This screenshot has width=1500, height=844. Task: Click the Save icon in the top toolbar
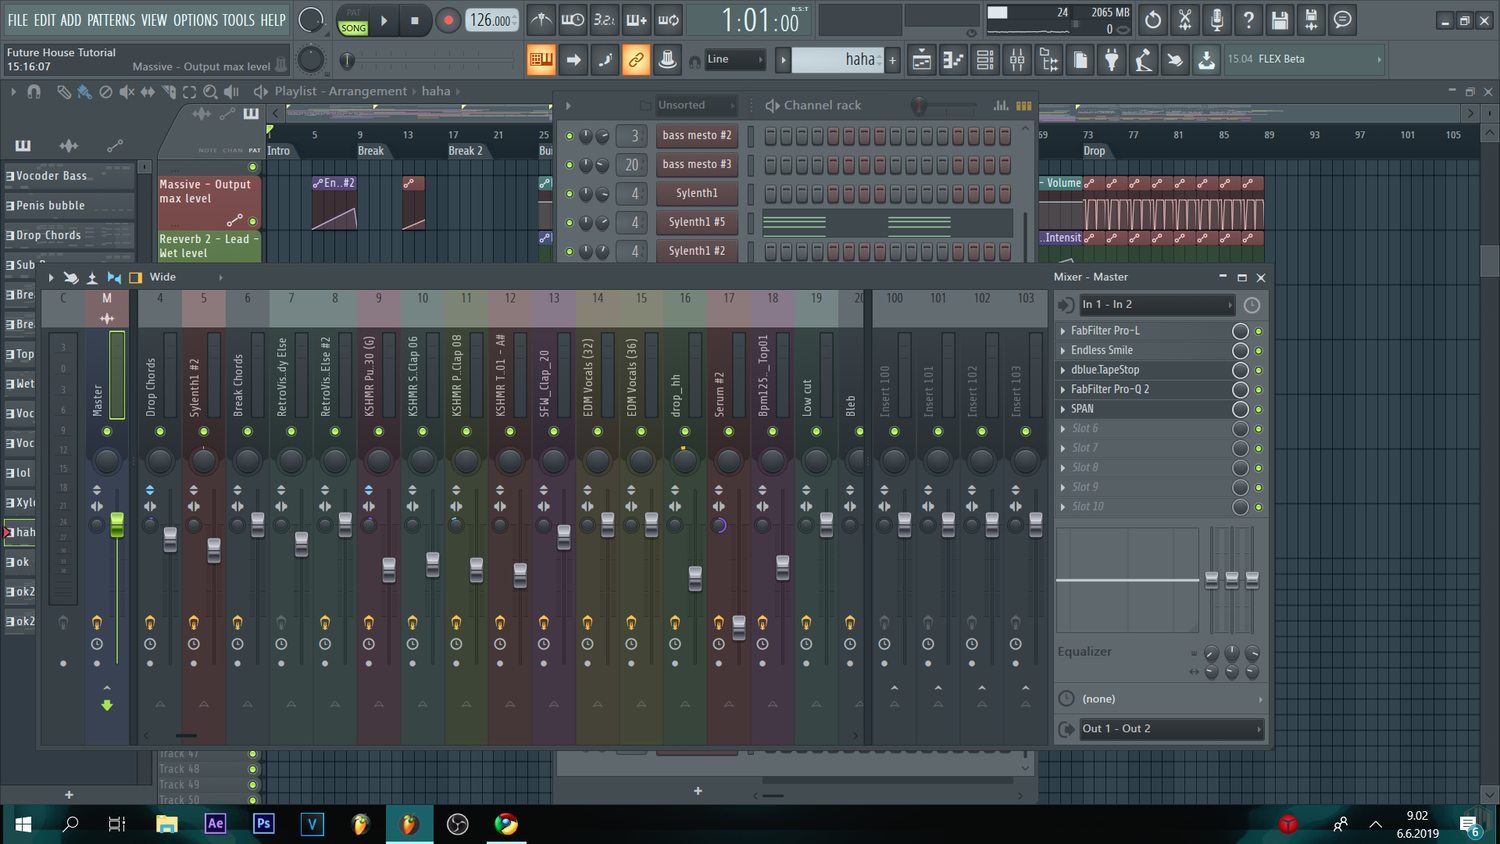click(x=1281, y=19)
